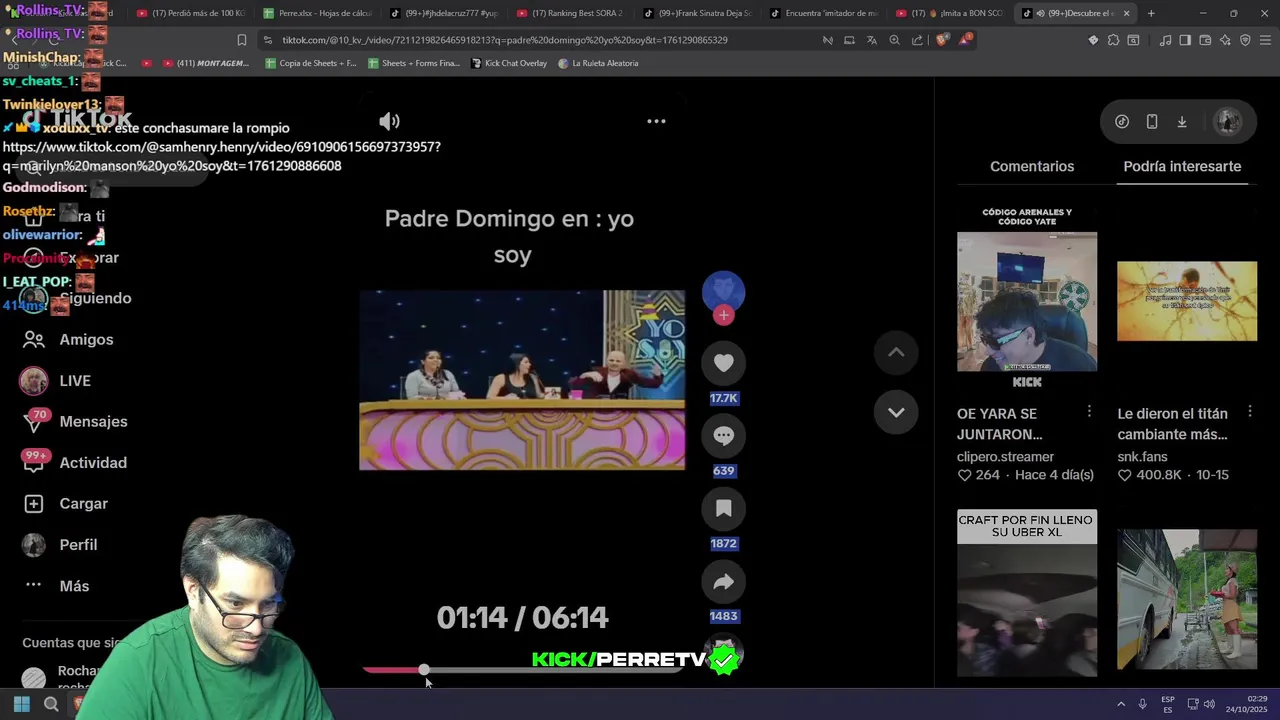The image size is (1280, 720).
Task: Open the browser extensions puzzle icon
Action: pyautogui.click(x=1113, y=40)
